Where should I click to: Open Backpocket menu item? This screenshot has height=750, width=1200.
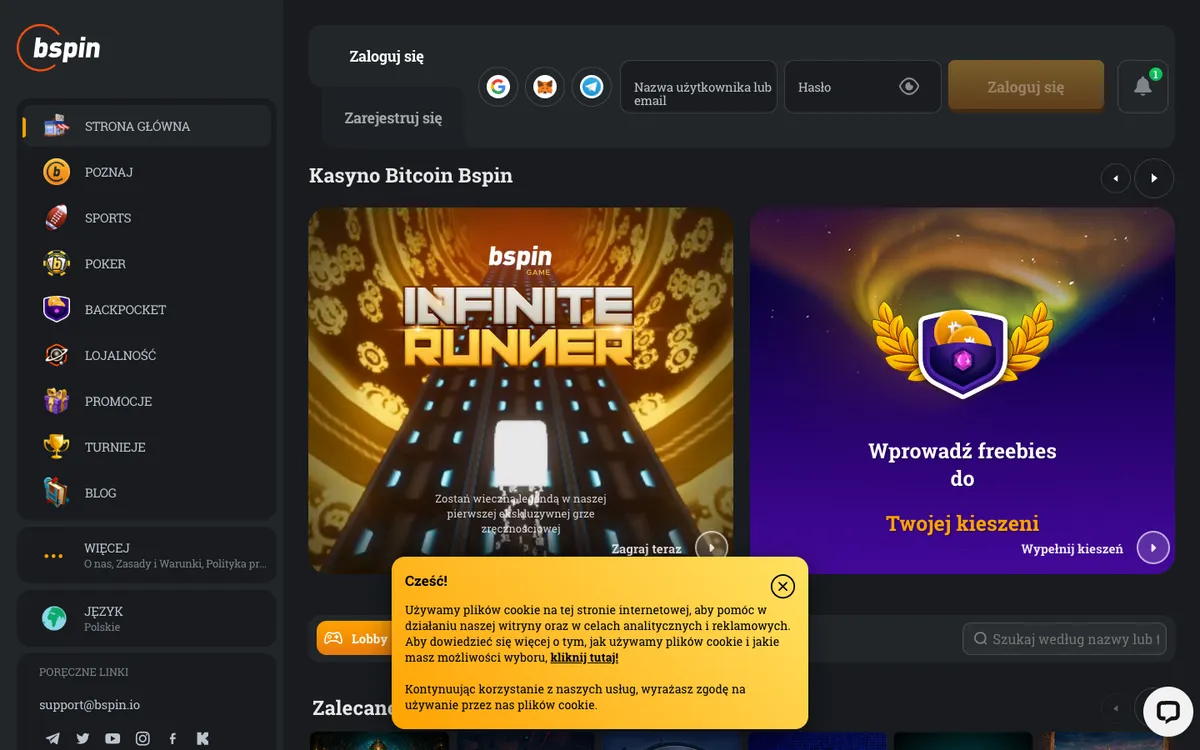pyautogui.click(x=147, y=310)
